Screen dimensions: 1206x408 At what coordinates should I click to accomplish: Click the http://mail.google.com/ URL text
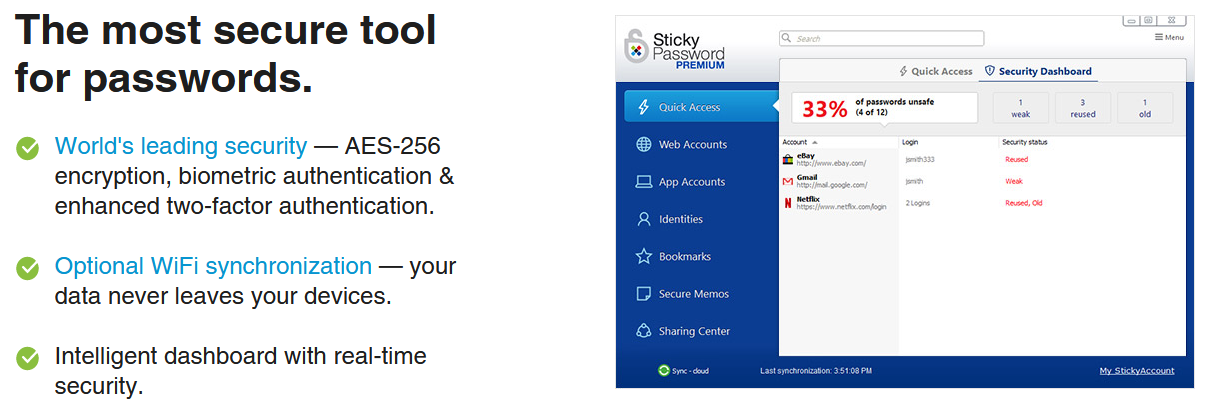832,185
